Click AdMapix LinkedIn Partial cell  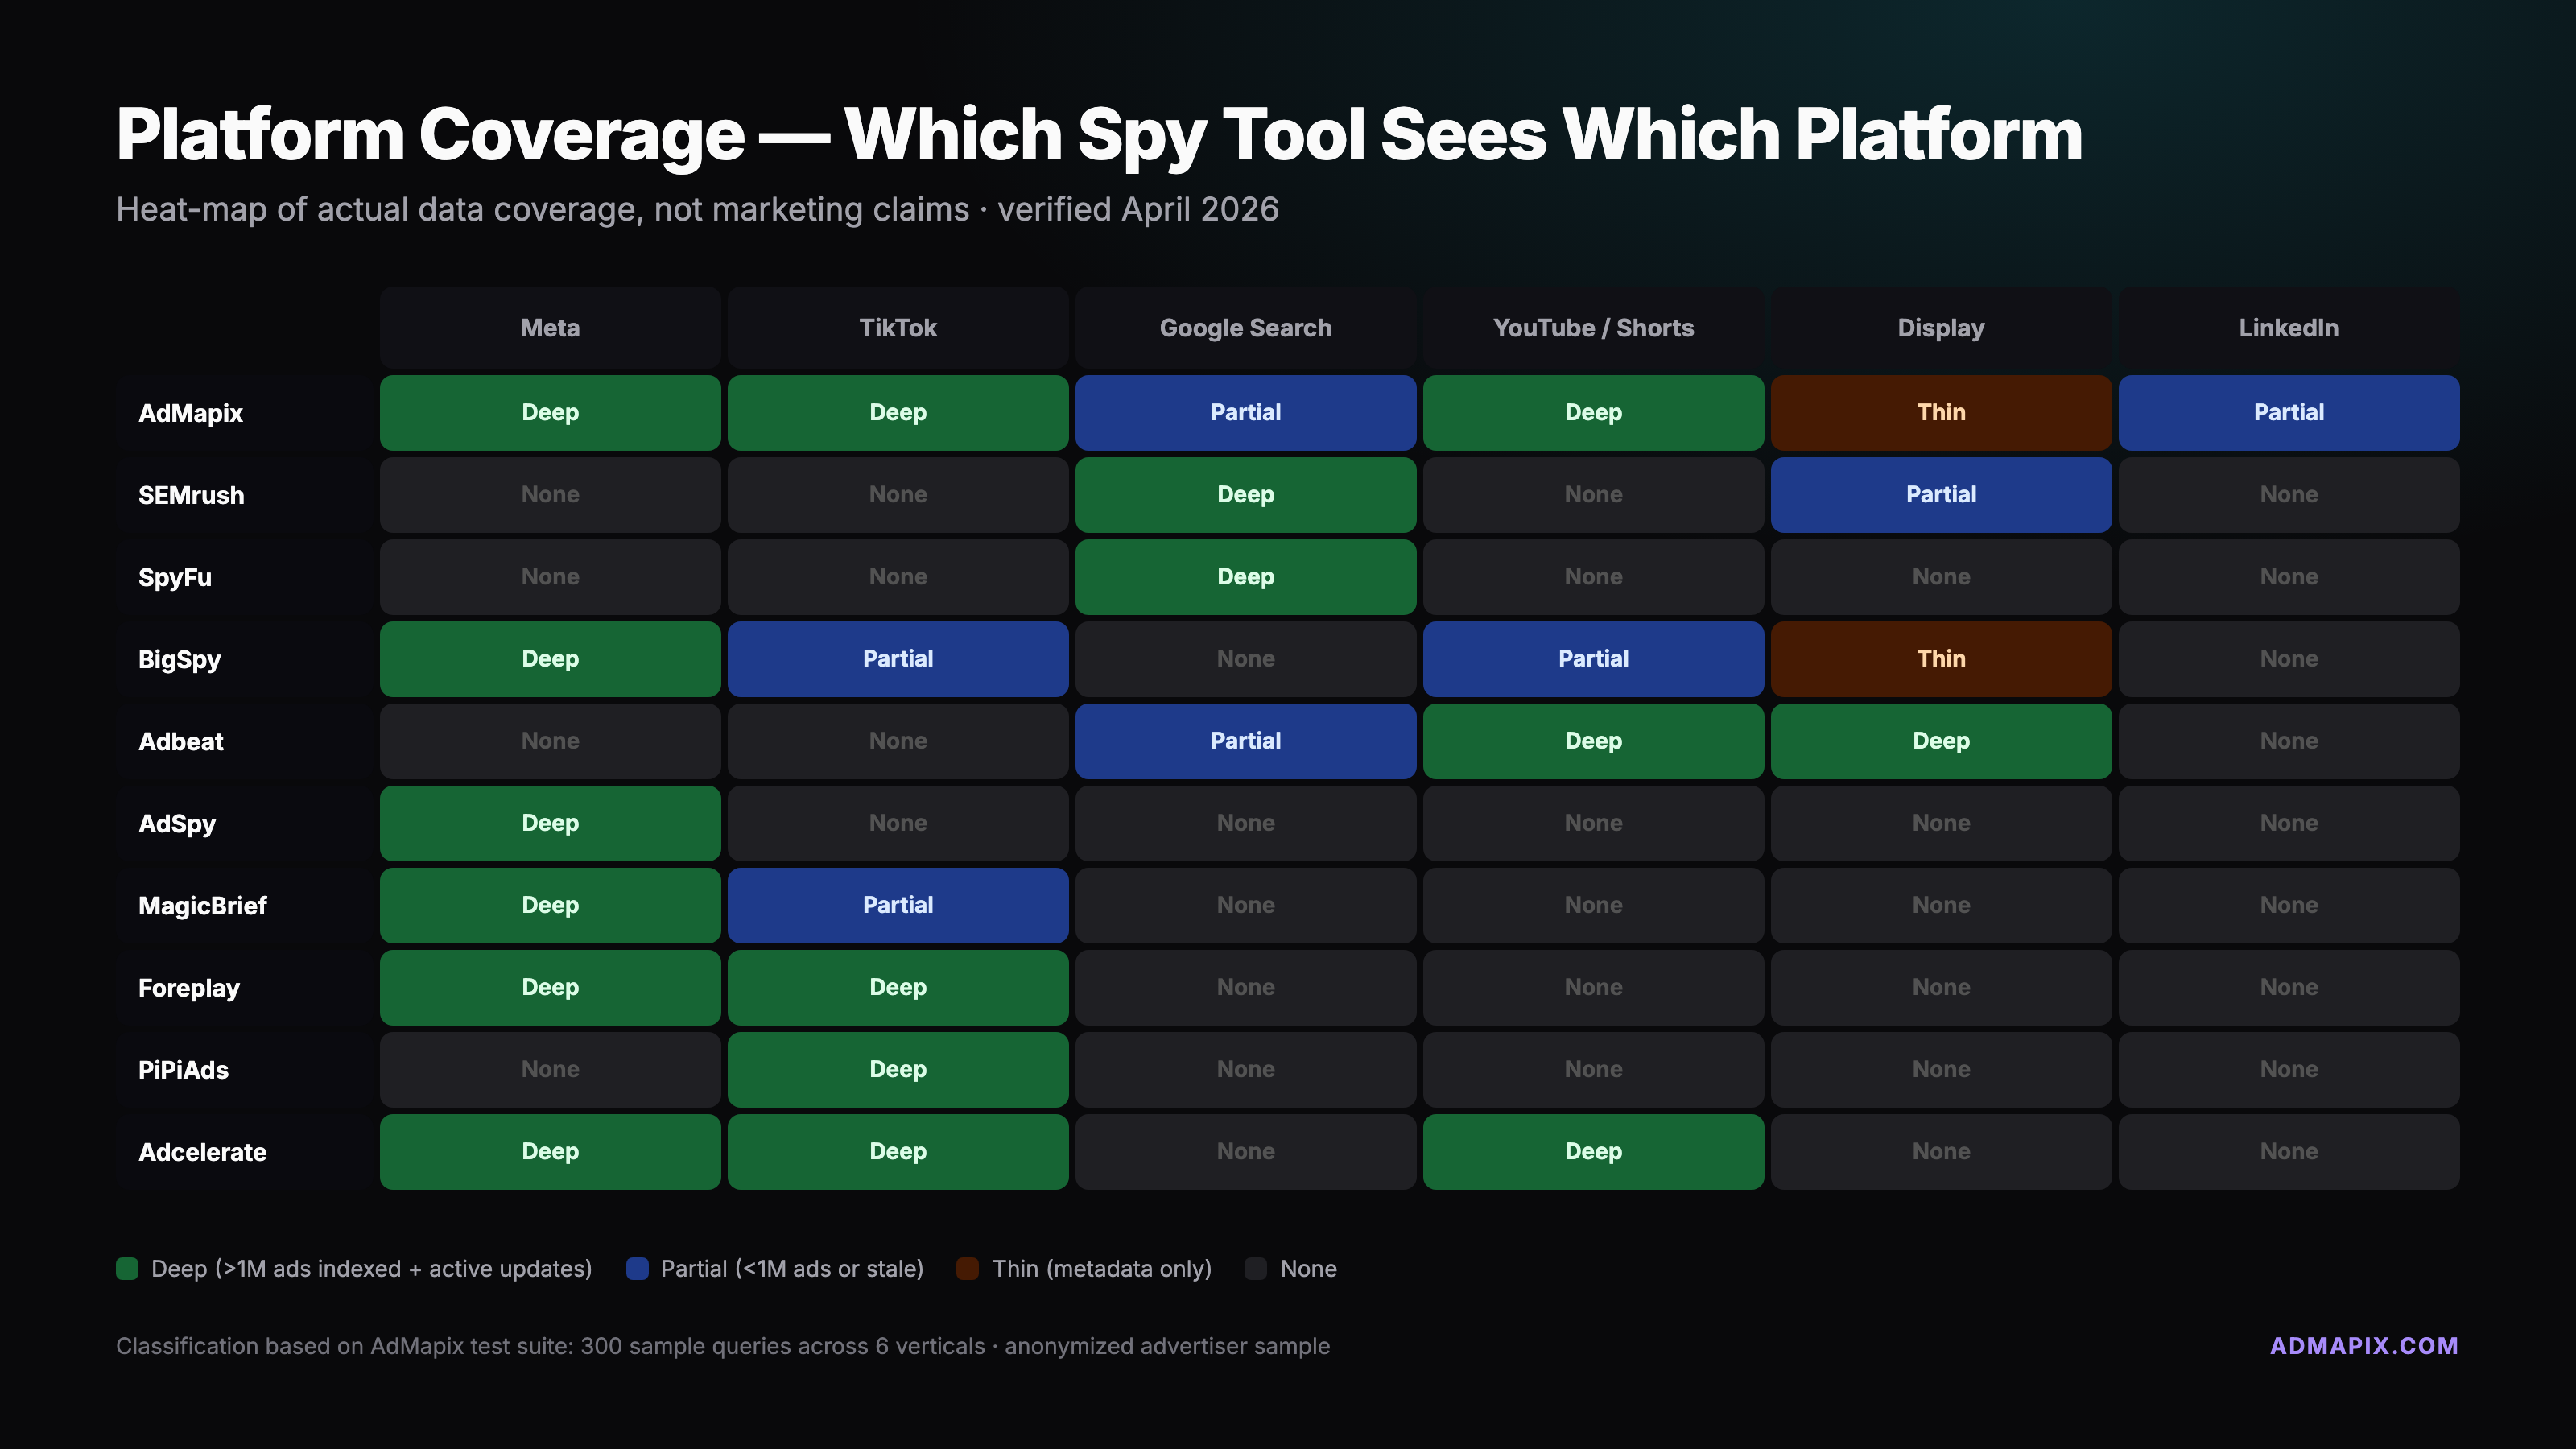pyautogui.click(x=2288, y=412)
